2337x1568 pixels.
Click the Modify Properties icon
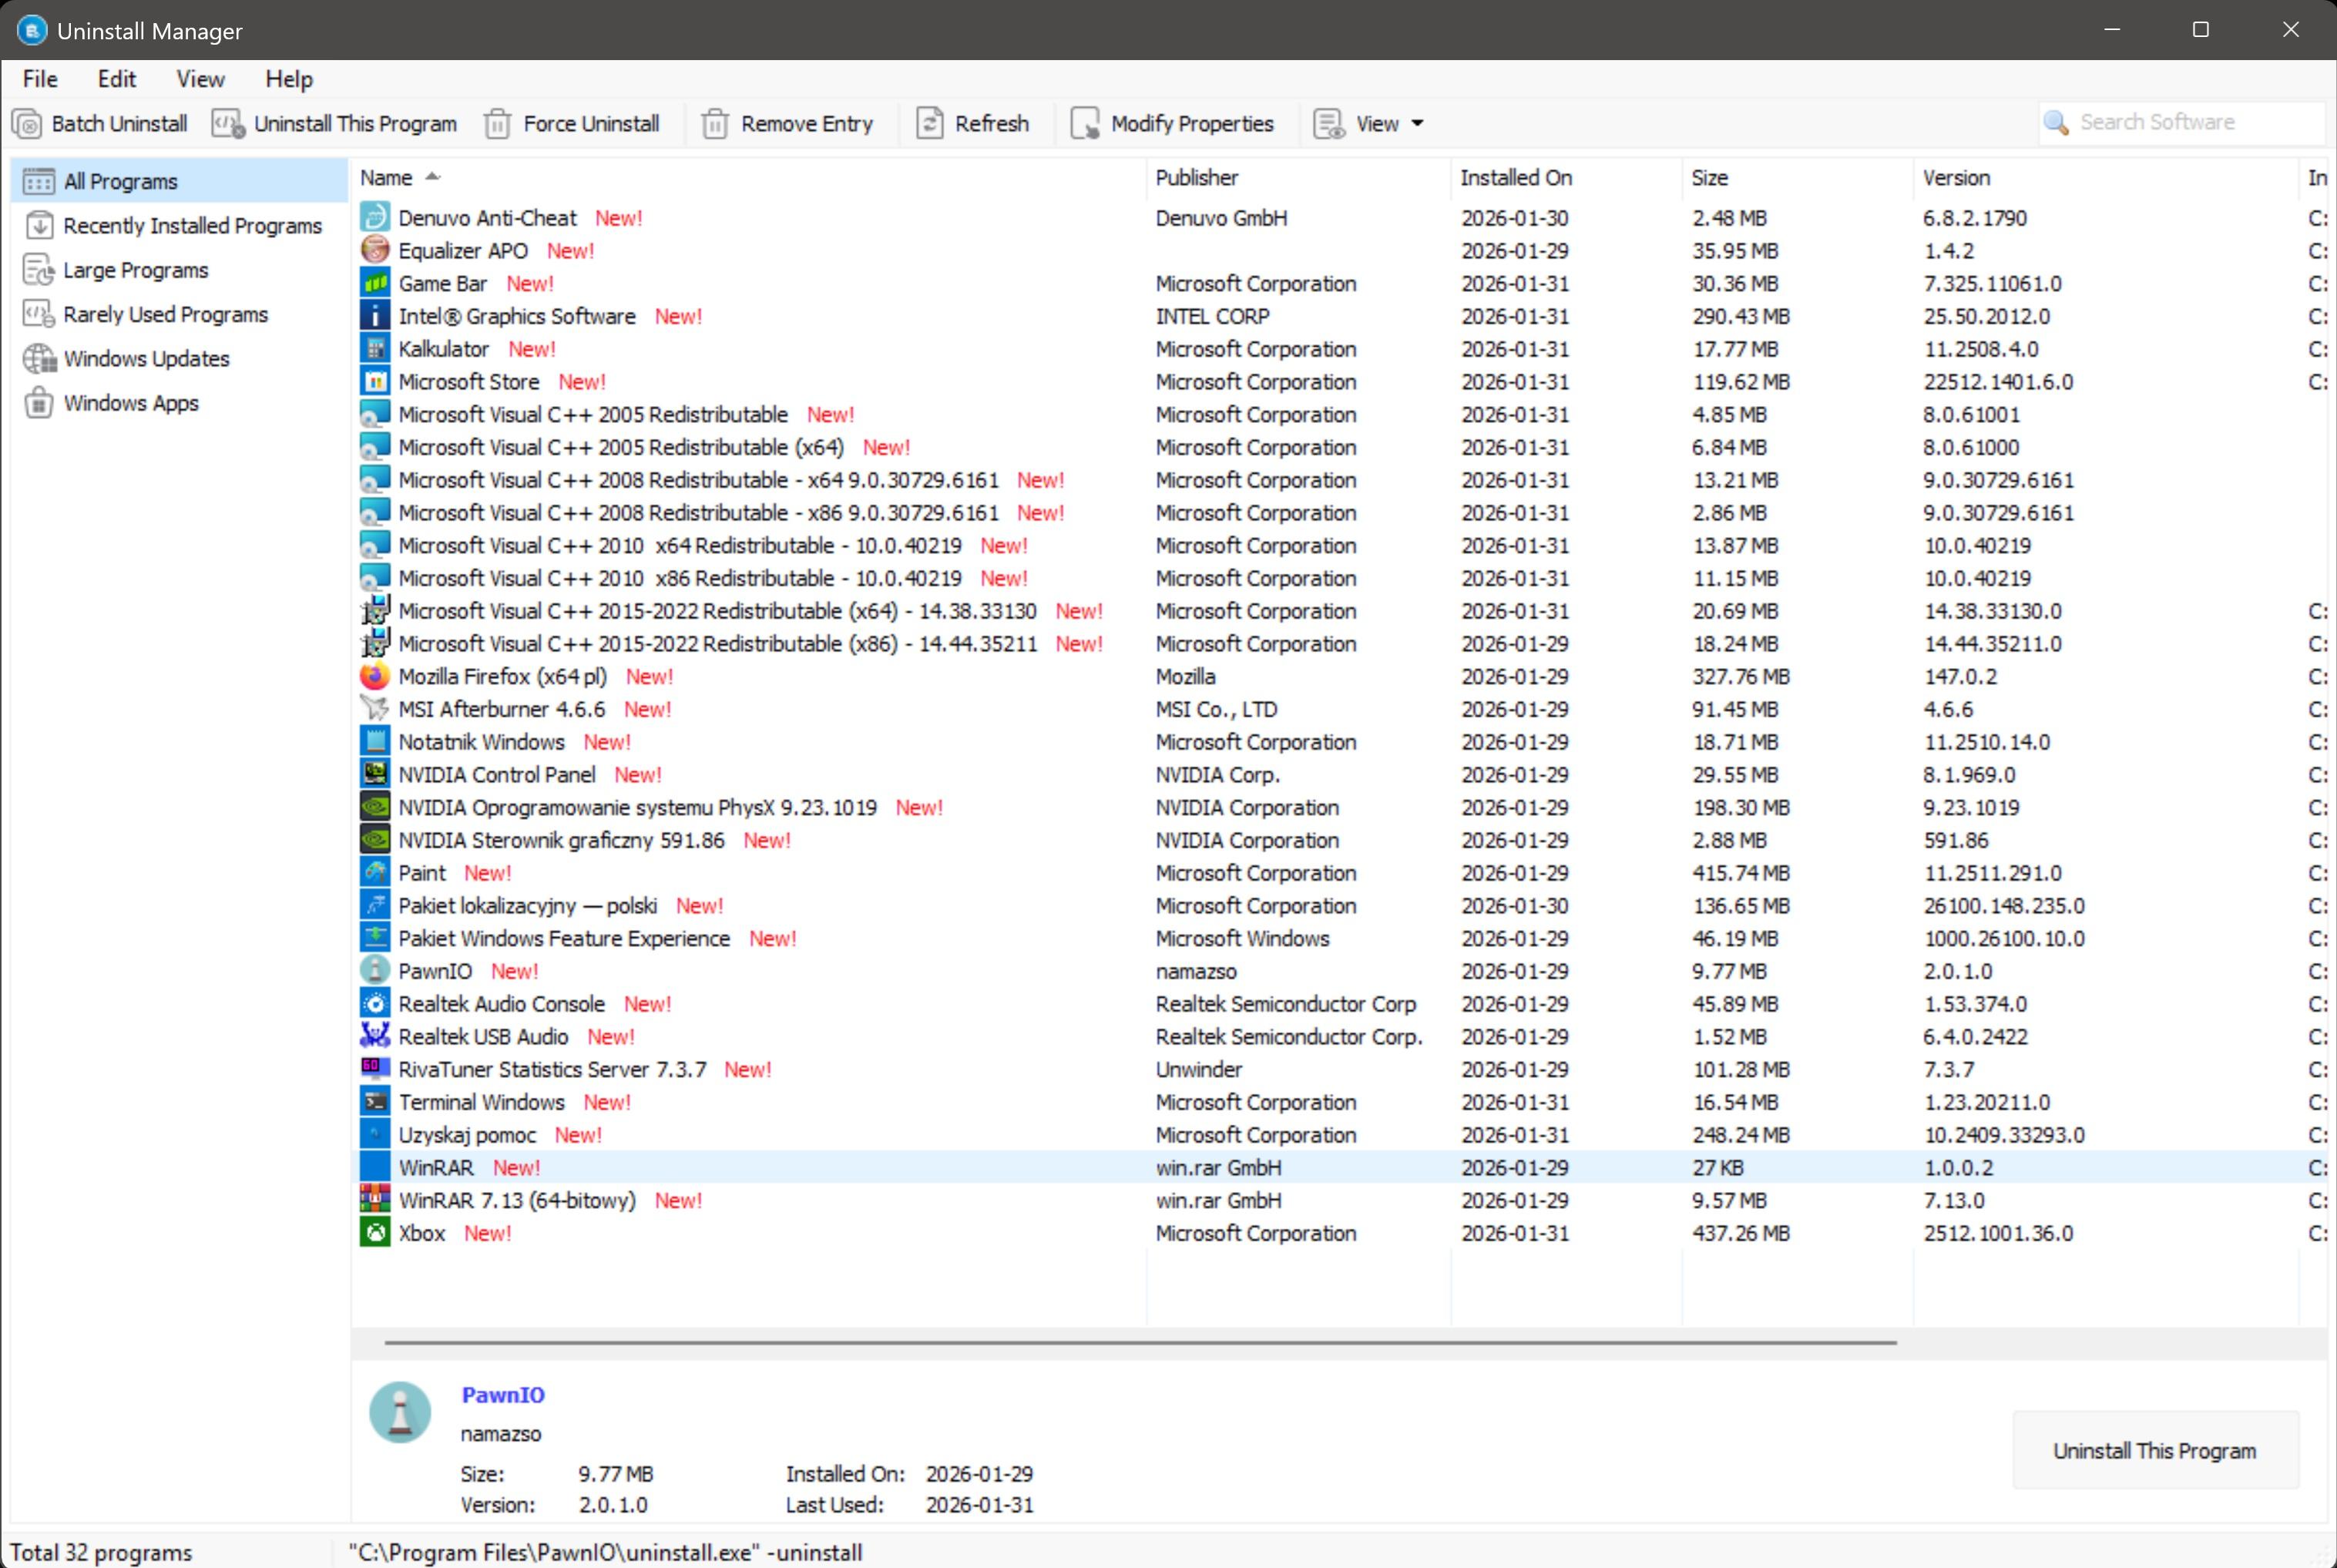[x=1085, y=124]
